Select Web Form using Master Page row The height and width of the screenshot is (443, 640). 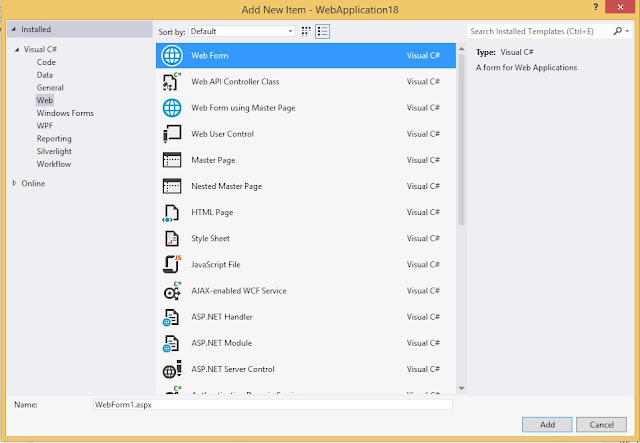(306, 108)
